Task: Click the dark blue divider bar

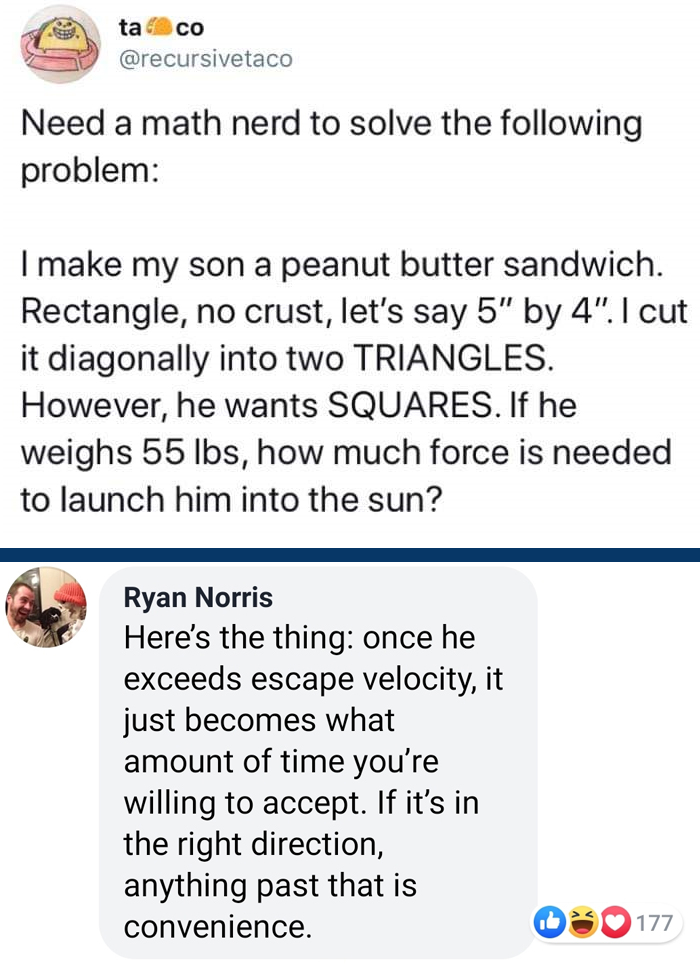Action: 350,554
